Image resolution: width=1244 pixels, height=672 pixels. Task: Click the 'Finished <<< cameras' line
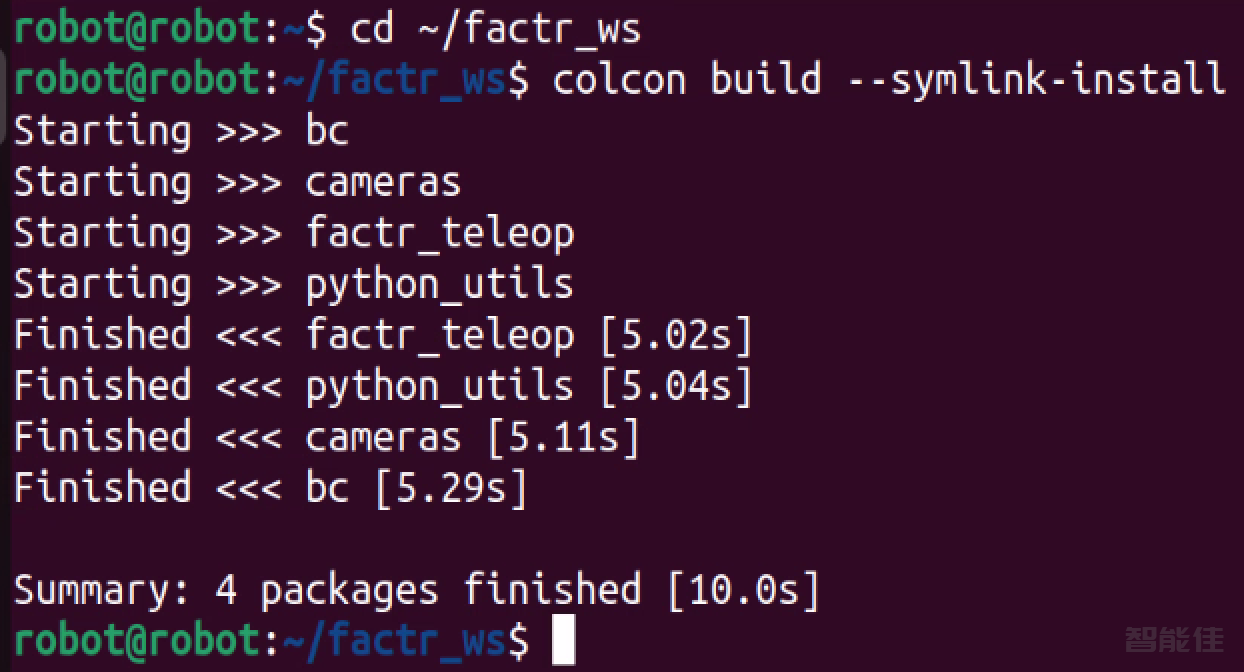pos(237,437)
